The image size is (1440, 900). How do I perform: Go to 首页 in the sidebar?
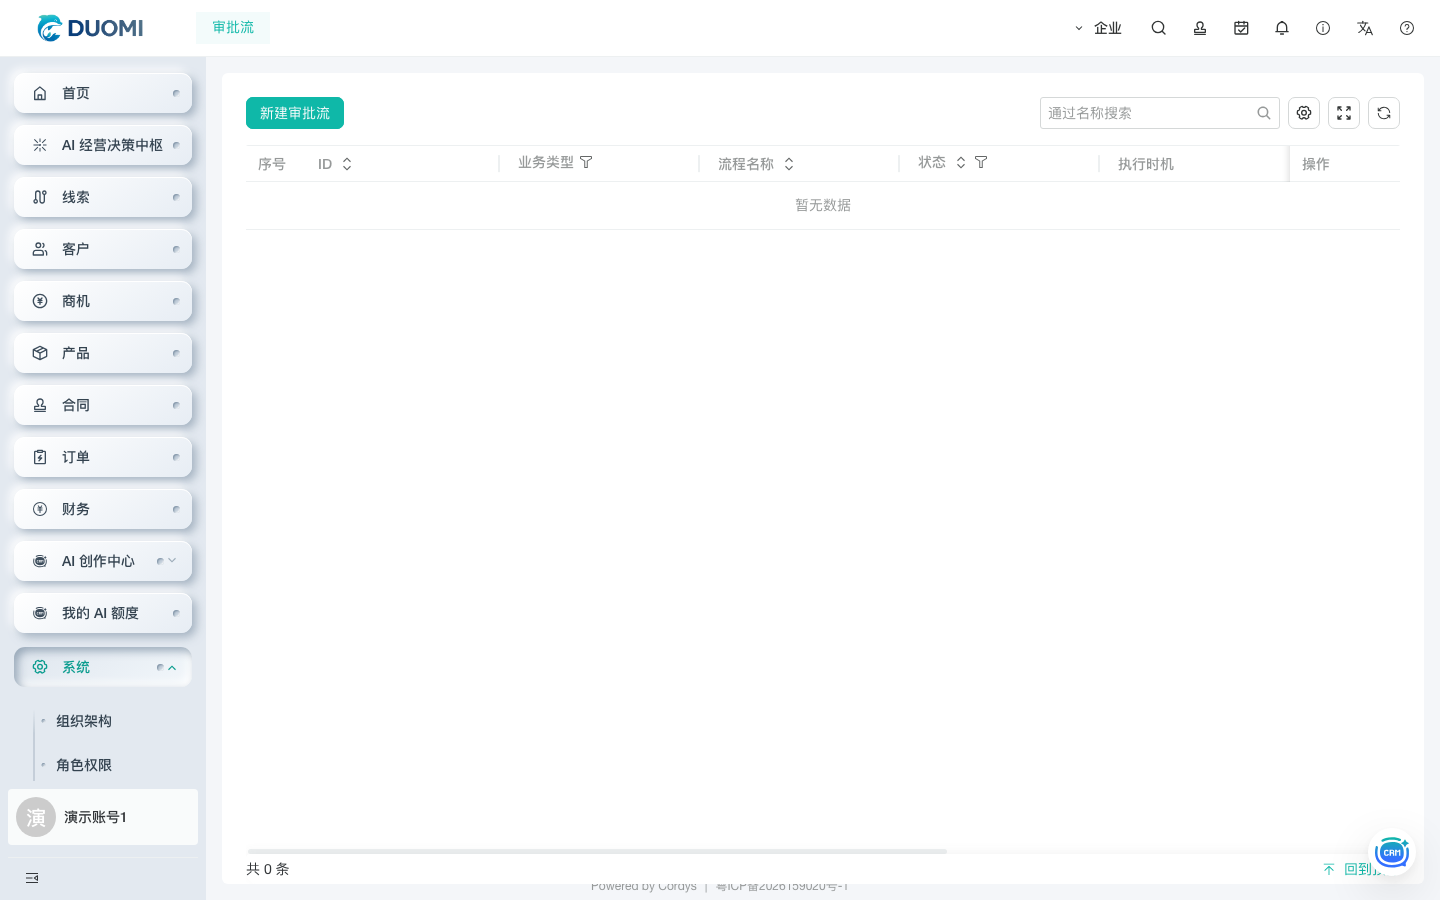pyautogui.click(x=103, y=93)
